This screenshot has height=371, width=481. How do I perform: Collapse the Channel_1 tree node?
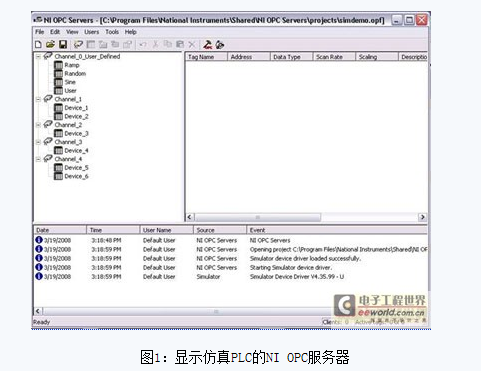point(38,99)
